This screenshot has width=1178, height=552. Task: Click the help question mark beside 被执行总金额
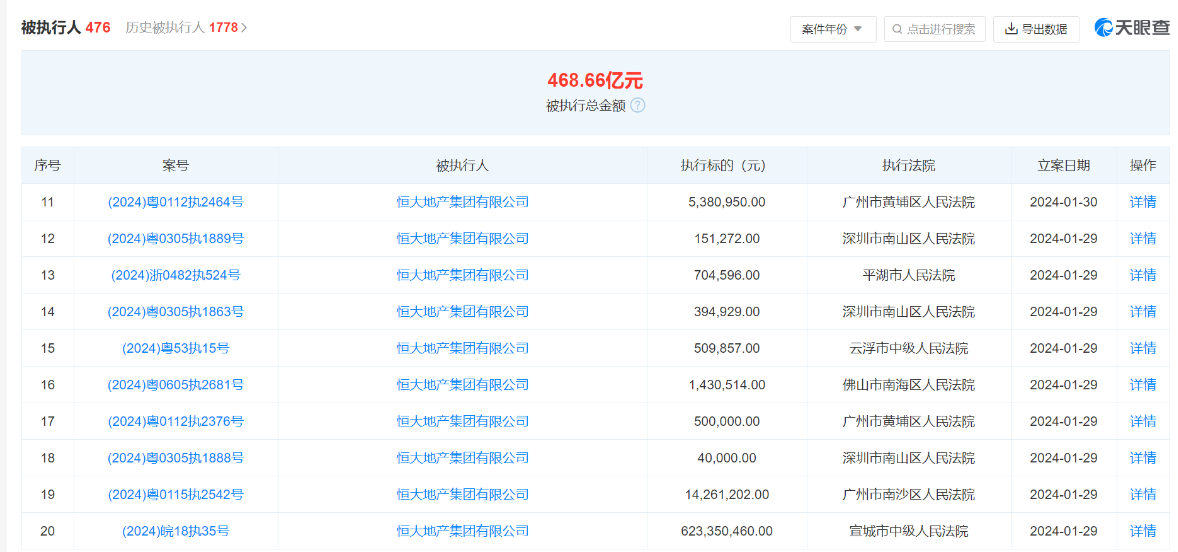pyautogui.click(x=638, y=105)
